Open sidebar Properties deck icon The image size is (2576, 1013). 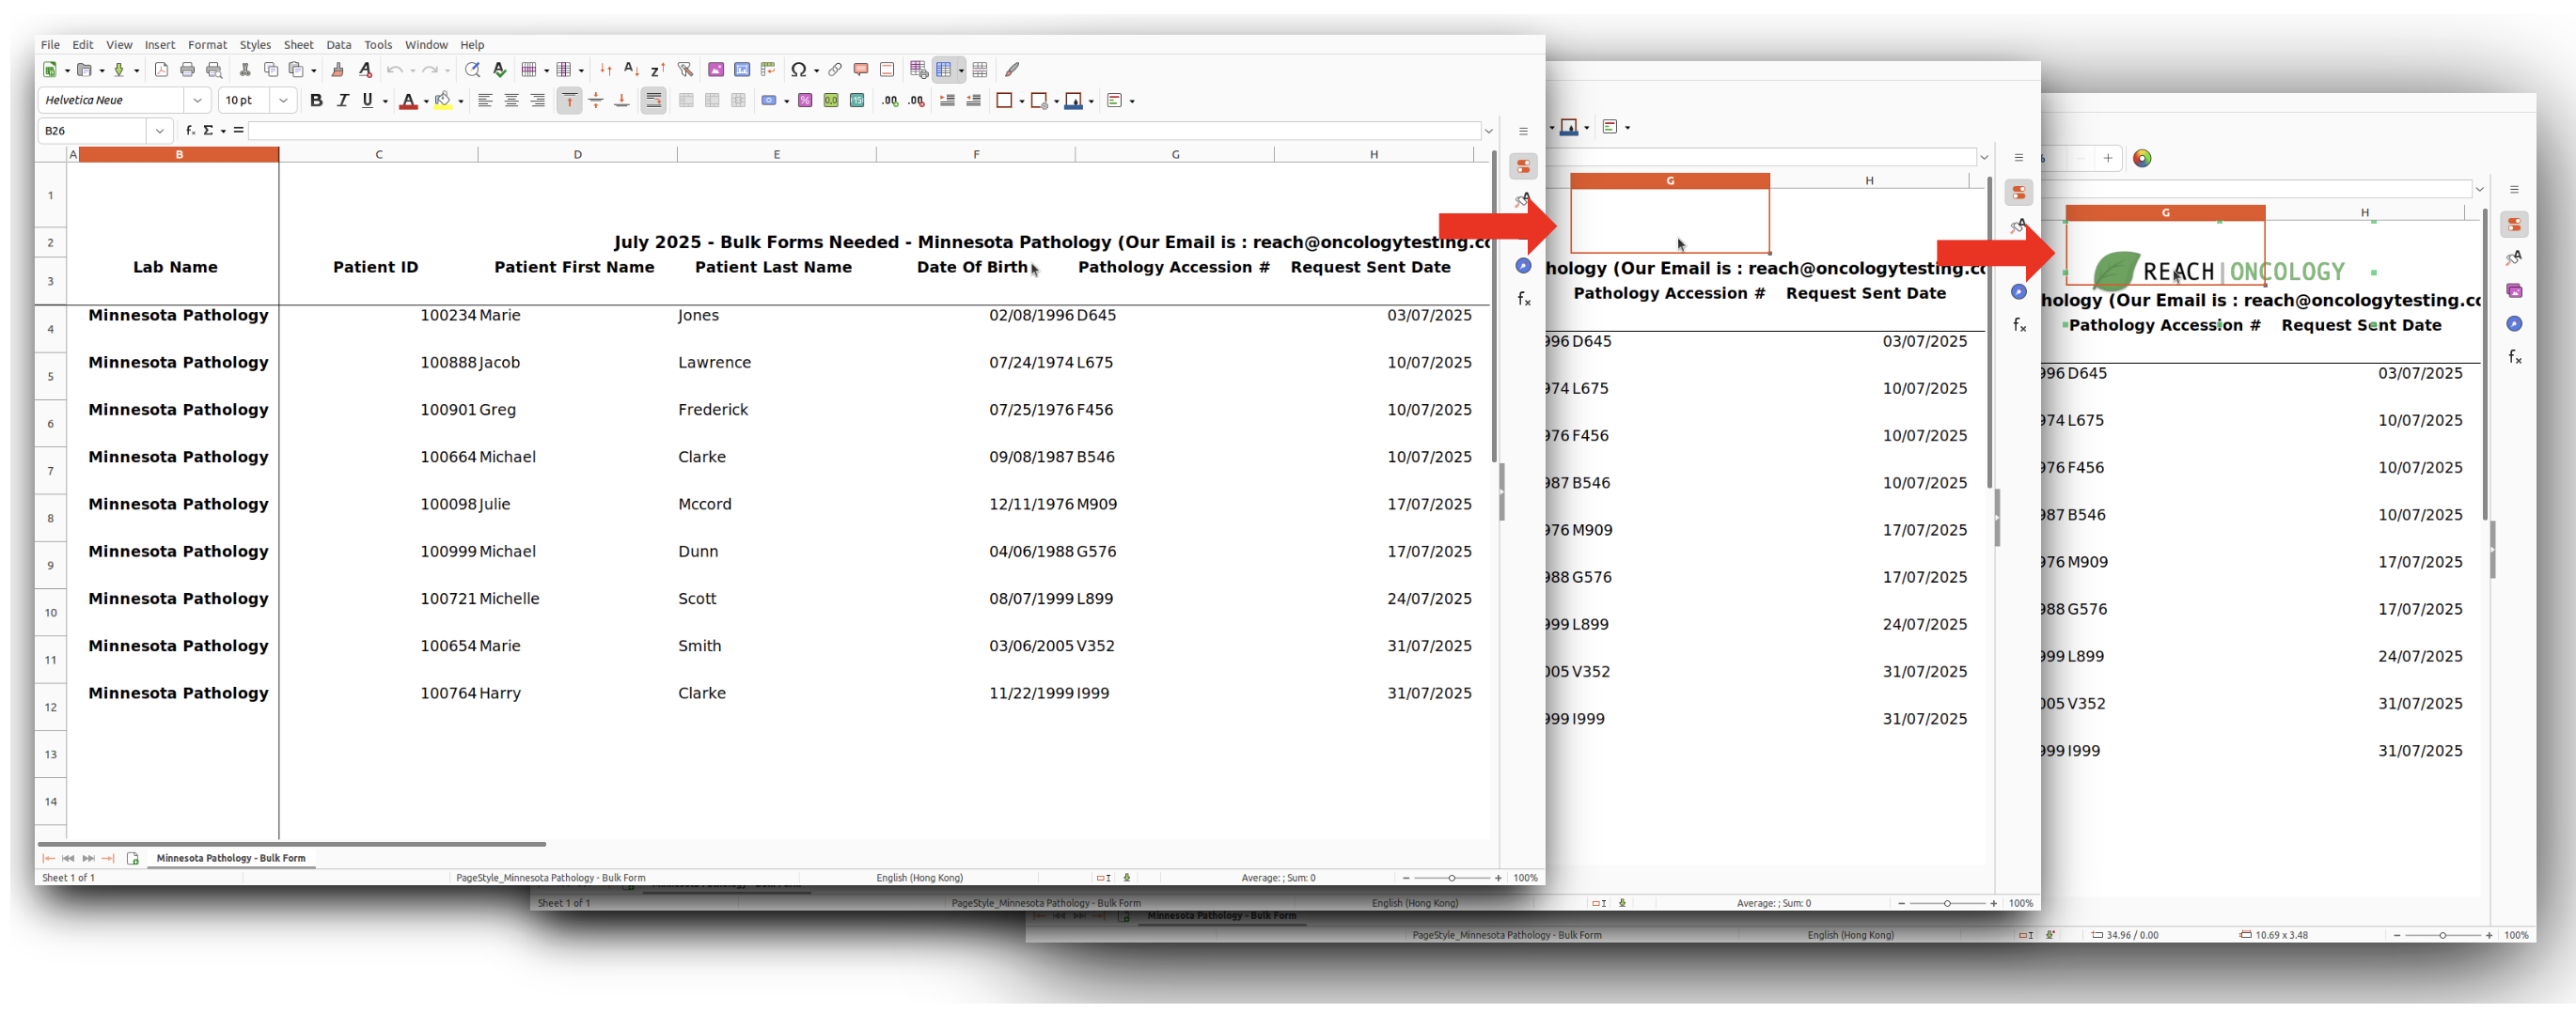click(x=1523, y=166)
